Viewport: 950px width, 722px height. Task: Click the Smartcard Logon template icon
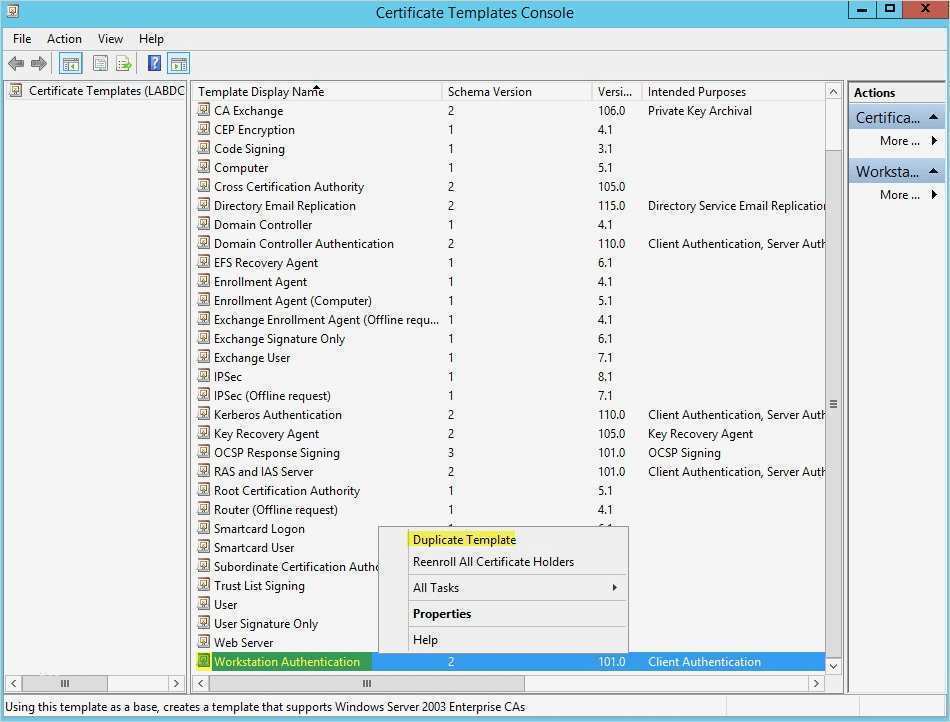(204, 528)
